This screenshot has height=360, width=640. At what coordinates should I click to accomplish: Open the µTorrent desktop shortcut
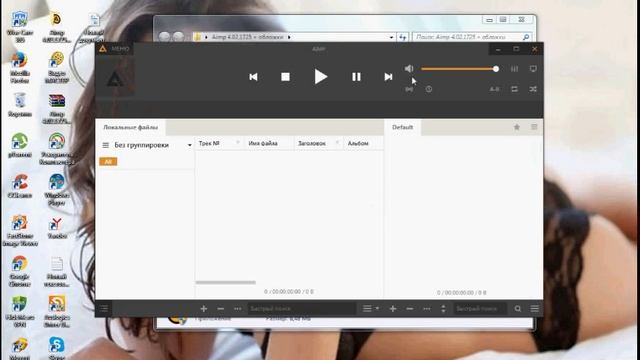[x=20, y=145]
